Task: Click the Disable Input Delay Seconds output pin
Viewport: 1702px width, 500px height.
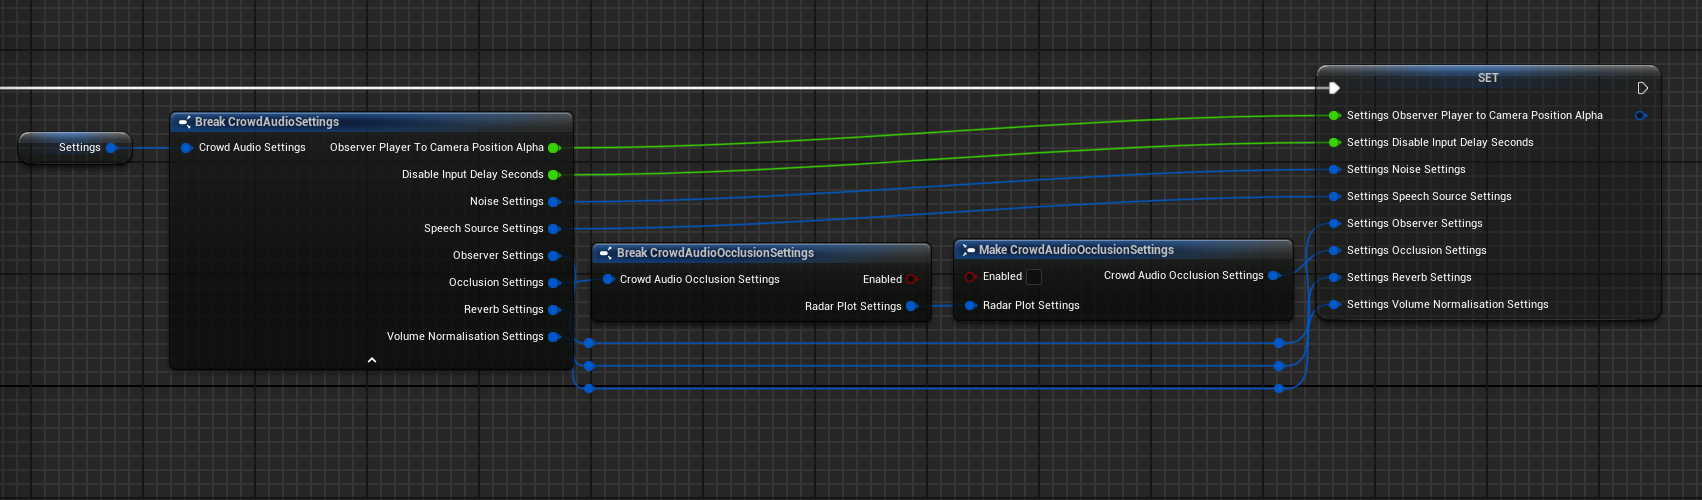Action: [554, 175]
